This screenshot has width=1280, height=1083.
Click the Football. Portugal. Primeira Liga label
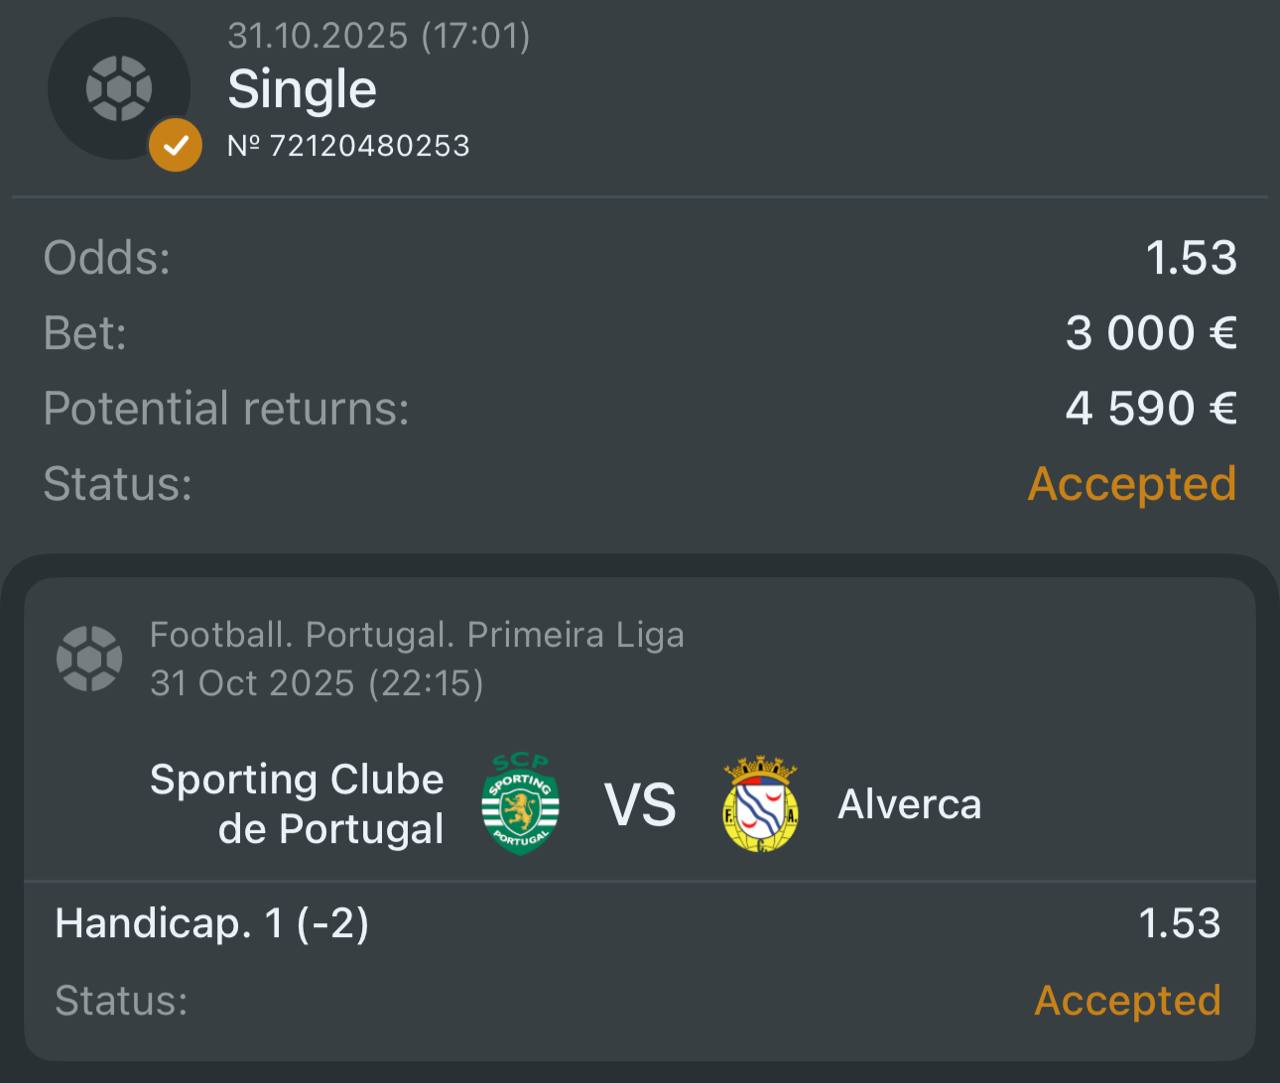tap(417, 635)
